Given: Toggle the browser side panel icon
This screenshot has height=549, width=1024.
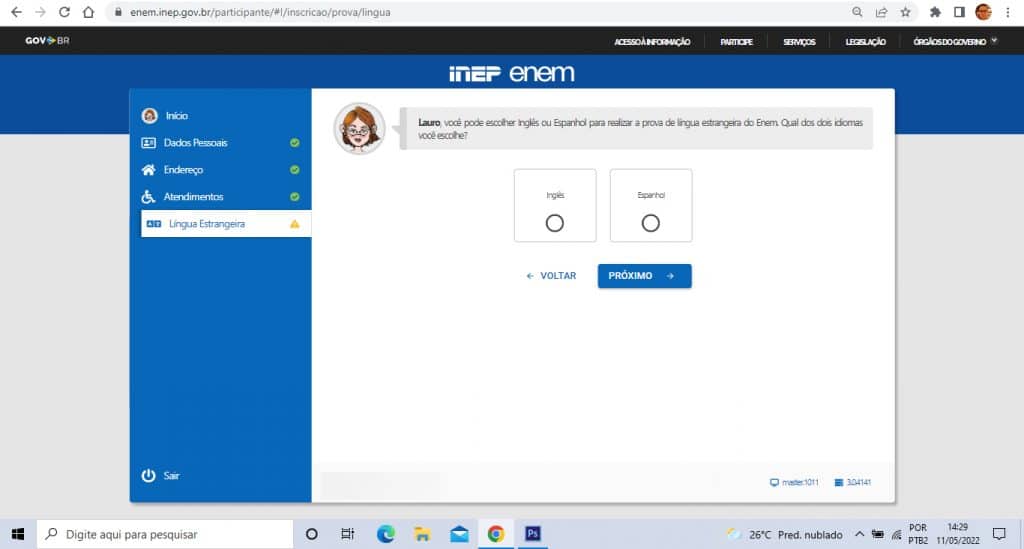Looking at the screenshot, I should point(959,12).
